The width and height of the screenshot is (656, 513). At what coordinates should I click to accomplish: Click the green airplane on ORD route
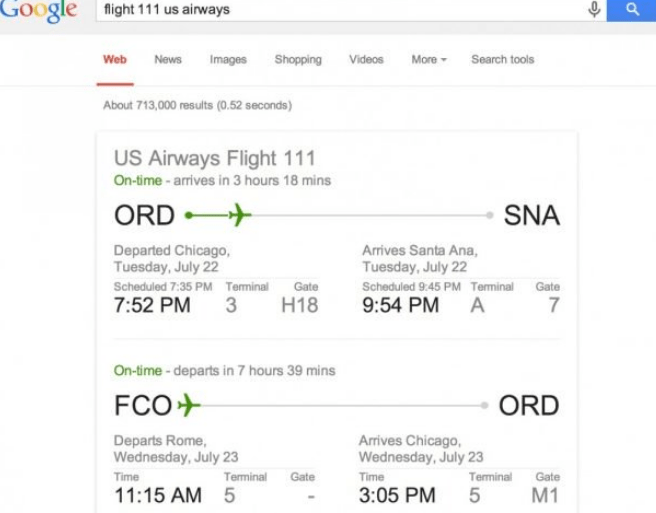pyautogui.click(x=238, y=215)
